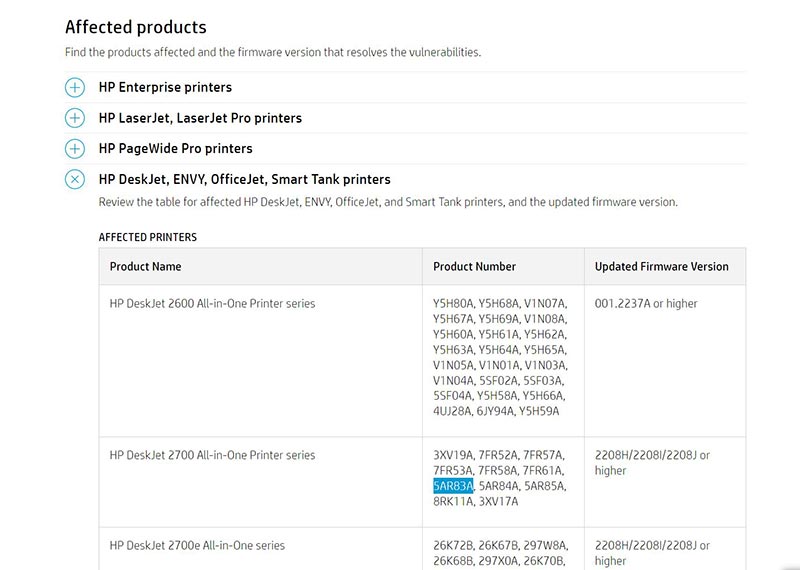Image resolution: width=800 pixels, height=570 pixels.
Task: Click HP DeskJet 2700e All-in-One series
Action: [x=197, y=546]
